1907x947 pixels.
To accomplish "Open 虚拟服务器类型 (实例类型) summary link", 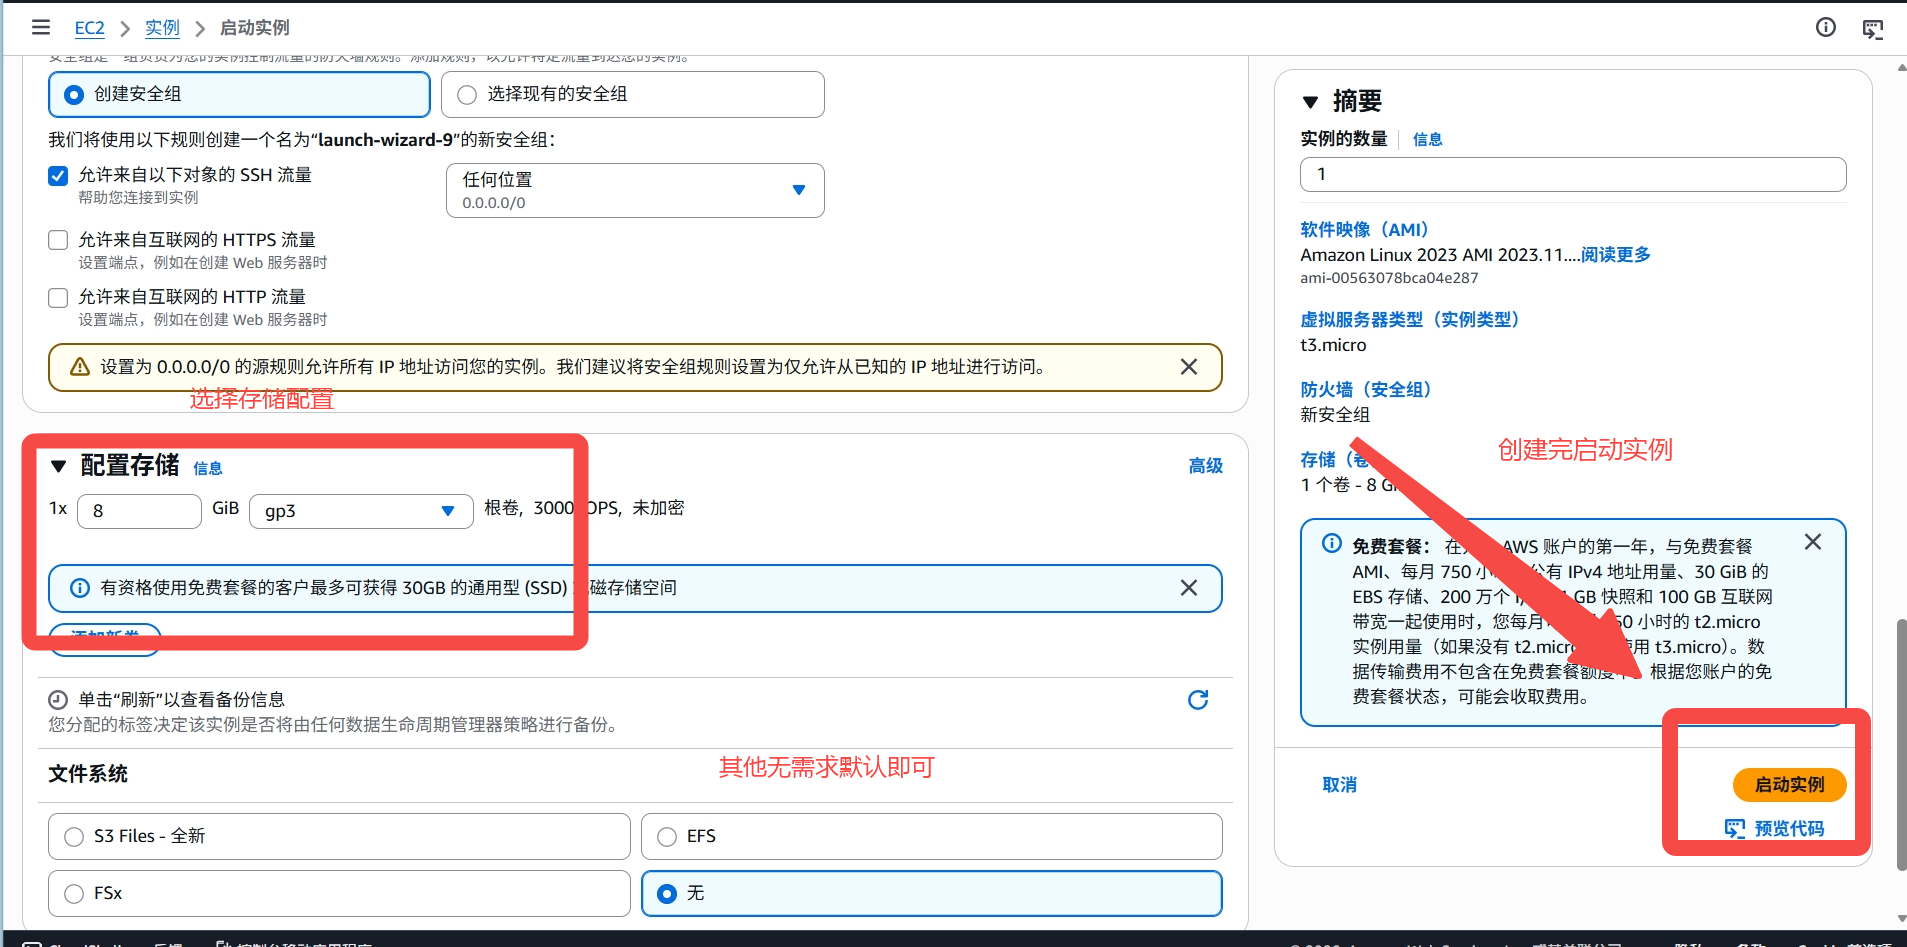I will 1410,320.
